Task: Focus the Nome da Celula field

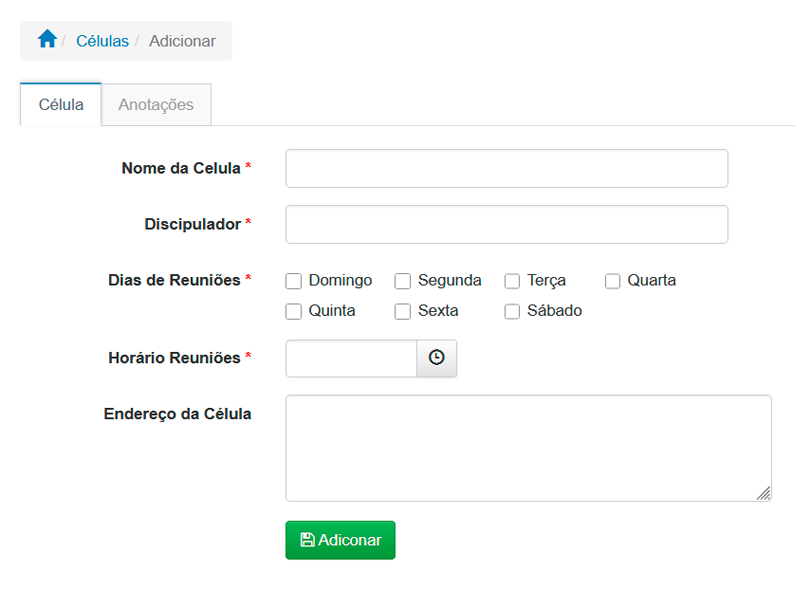Action: pyautogui.click(x=506, y=168)
